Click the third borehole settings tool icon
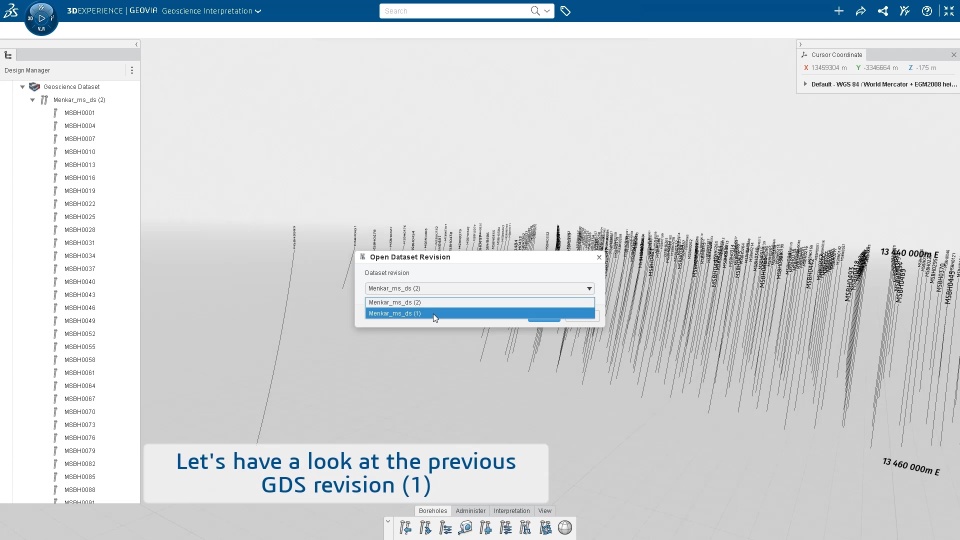This screenshot has height=540, width=960. (446, 527)
